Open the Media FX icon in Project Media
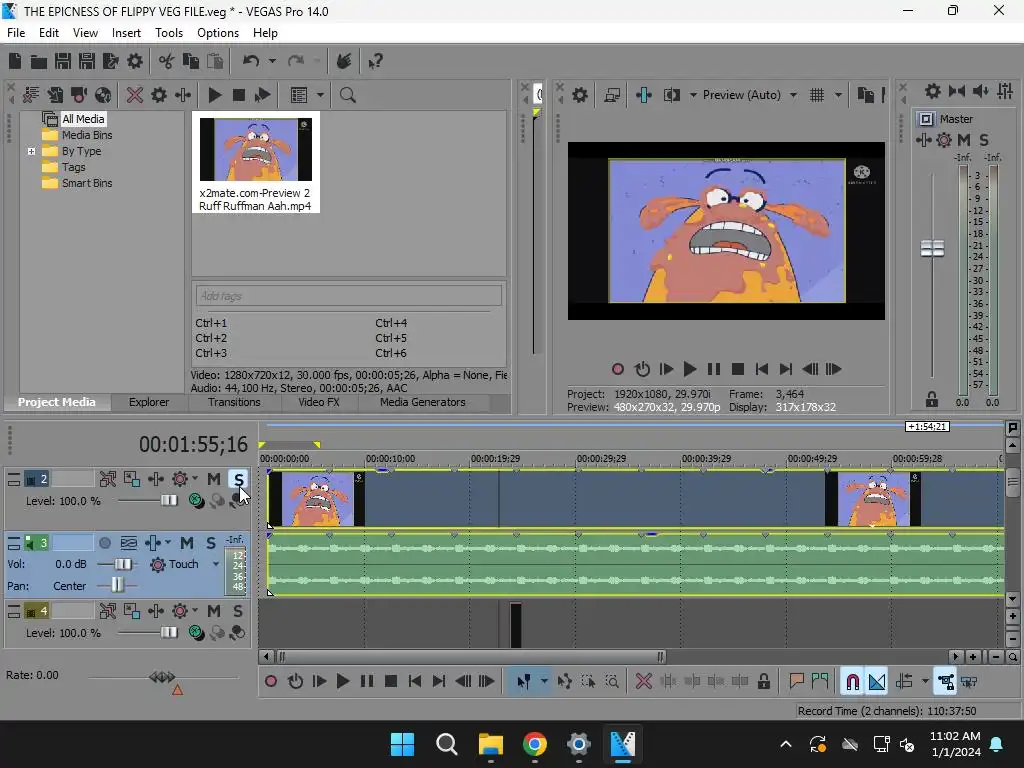The image size is (1024, 768). coord(183,95)
